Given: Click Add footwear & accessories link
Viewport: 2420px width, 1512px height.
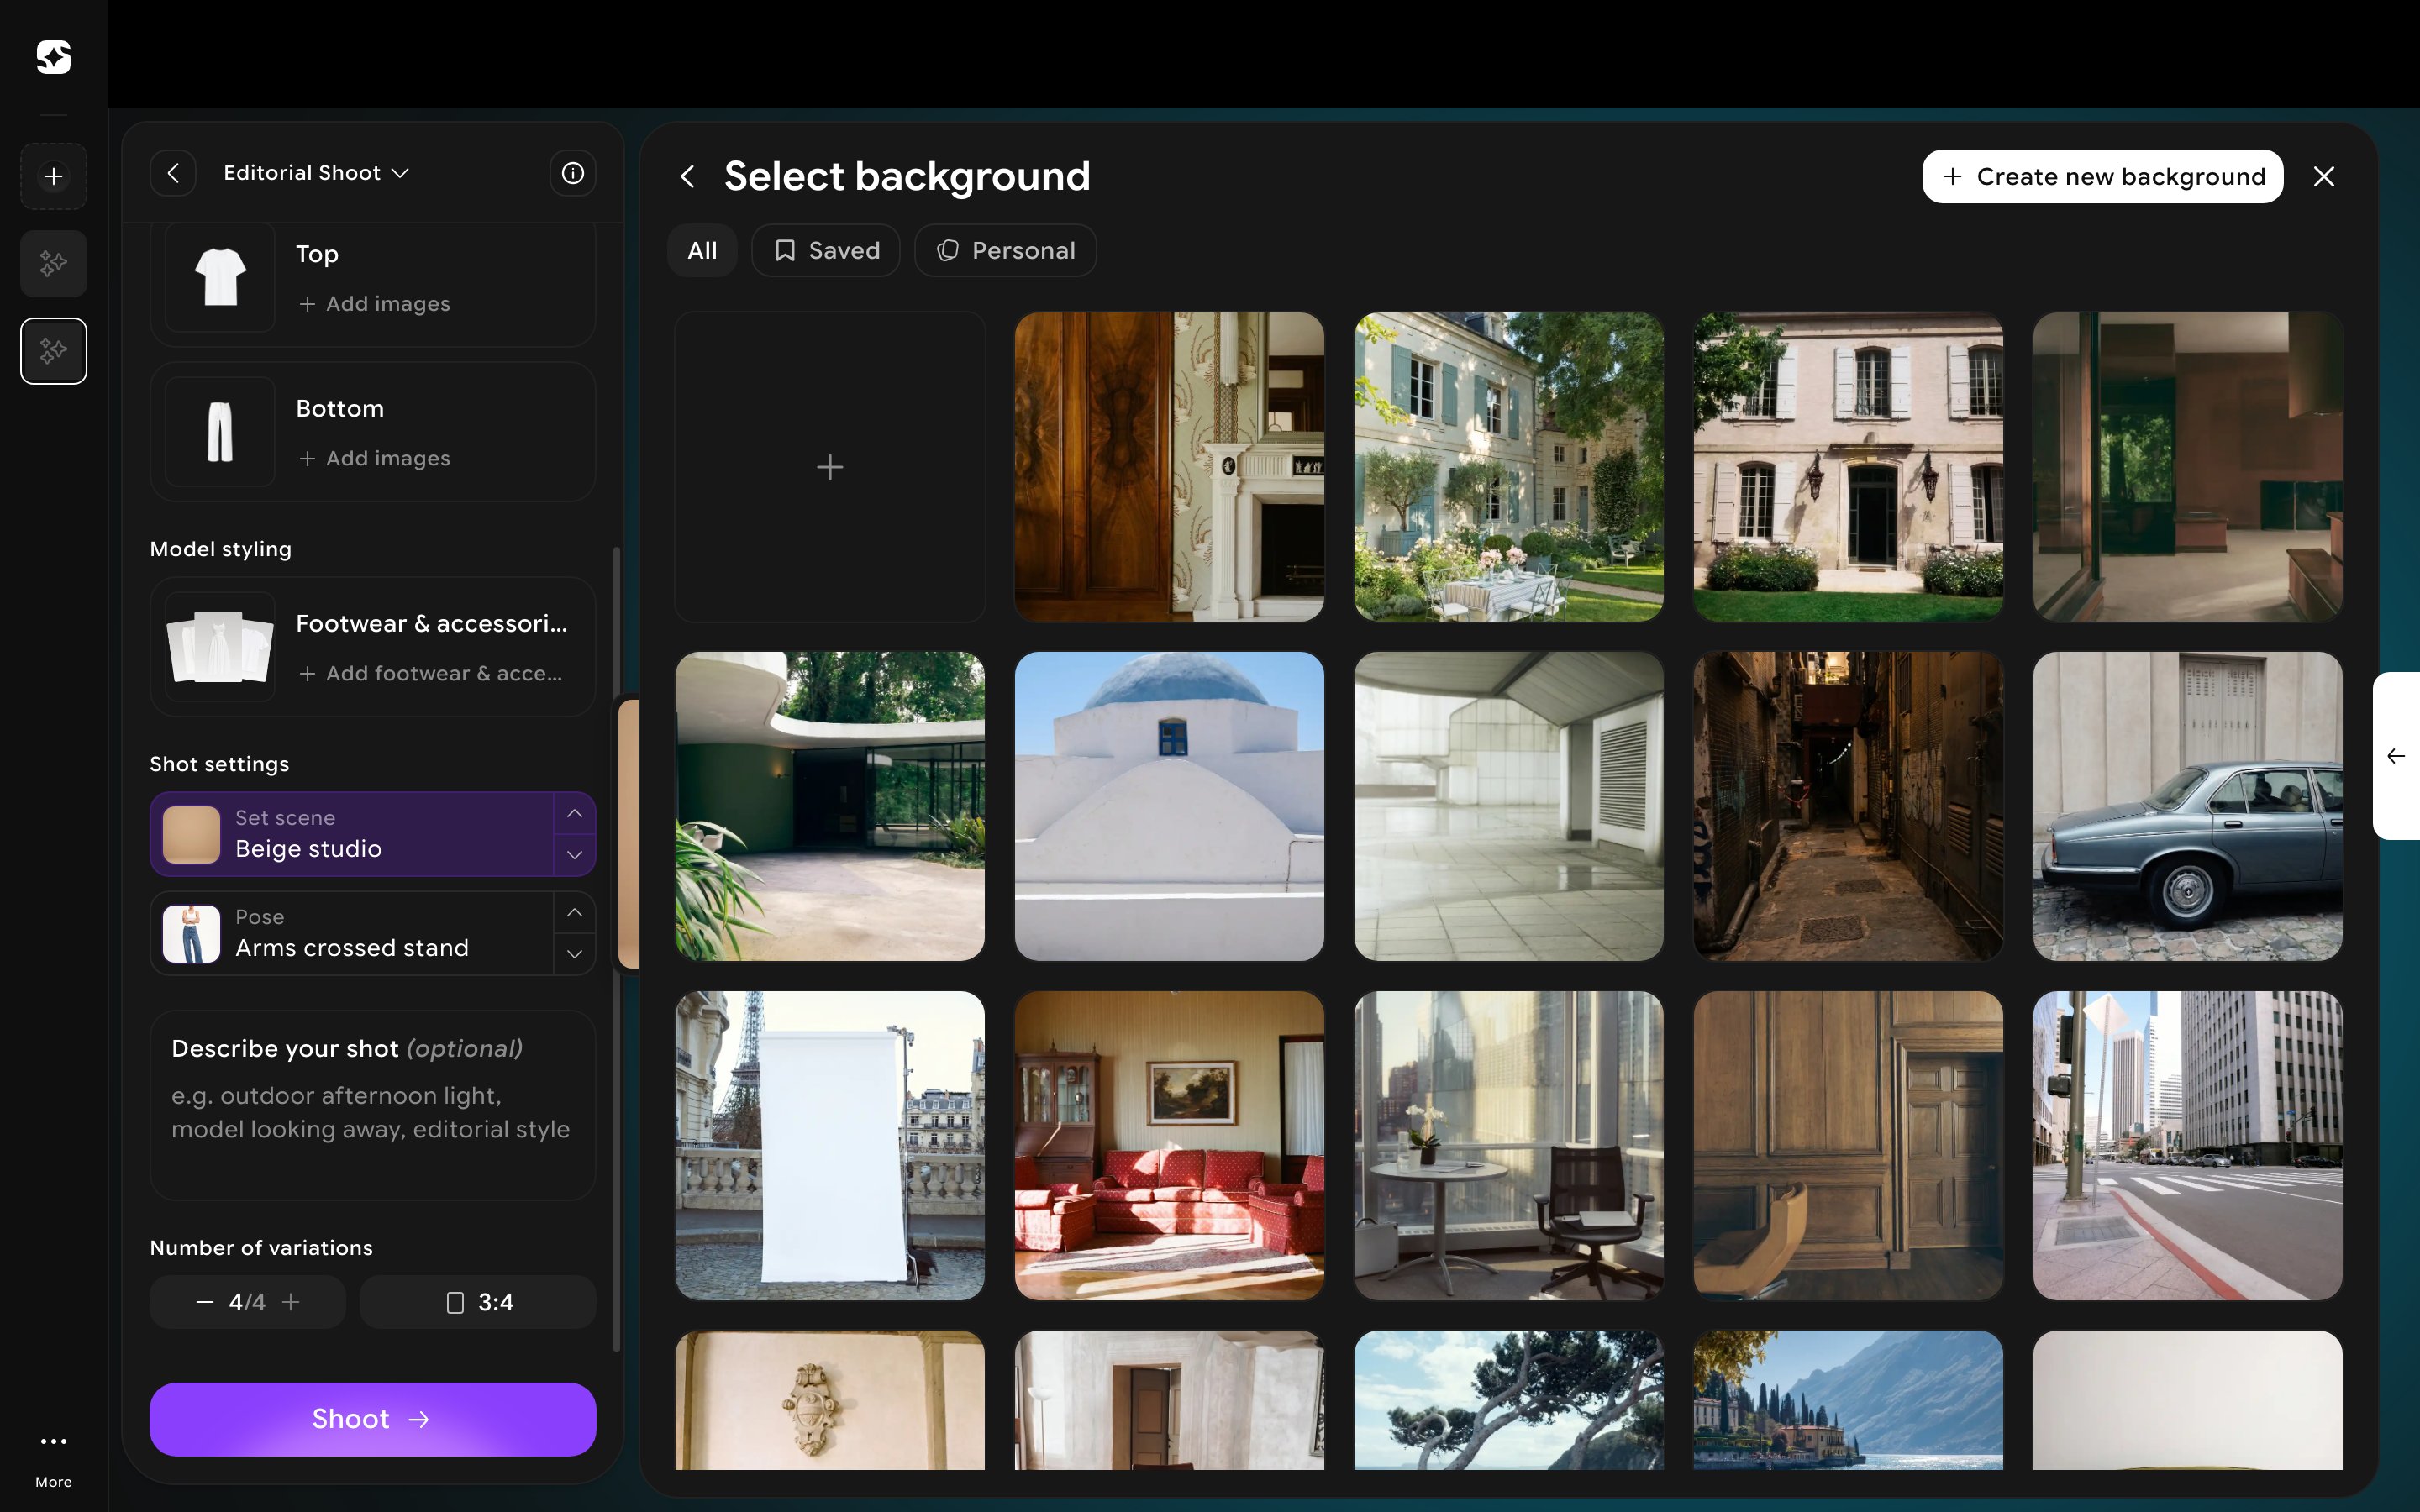Looking at the screenshot, I should pyautogui.click(x=431, y=674).
